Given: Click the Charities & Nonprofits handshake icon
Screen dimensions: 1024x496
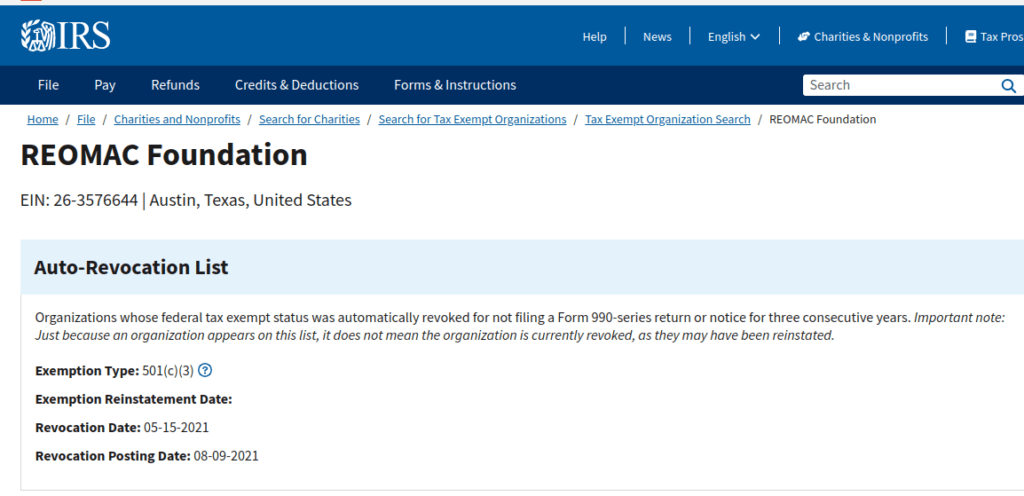Looking at the screenshot, I should point(803,37).
